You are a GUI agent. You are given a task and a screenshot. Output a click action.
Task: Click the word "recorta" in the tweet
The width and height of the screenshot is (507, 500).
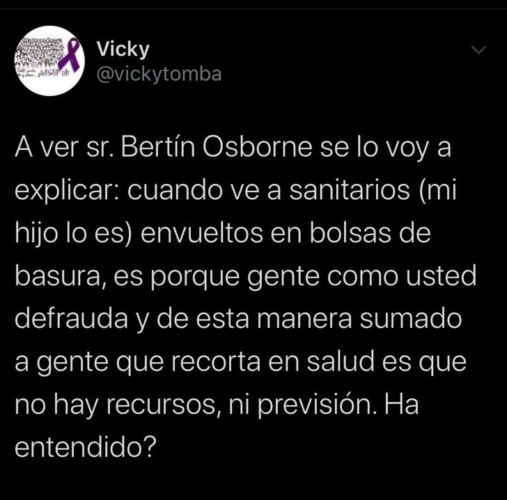tap(216, 362)
